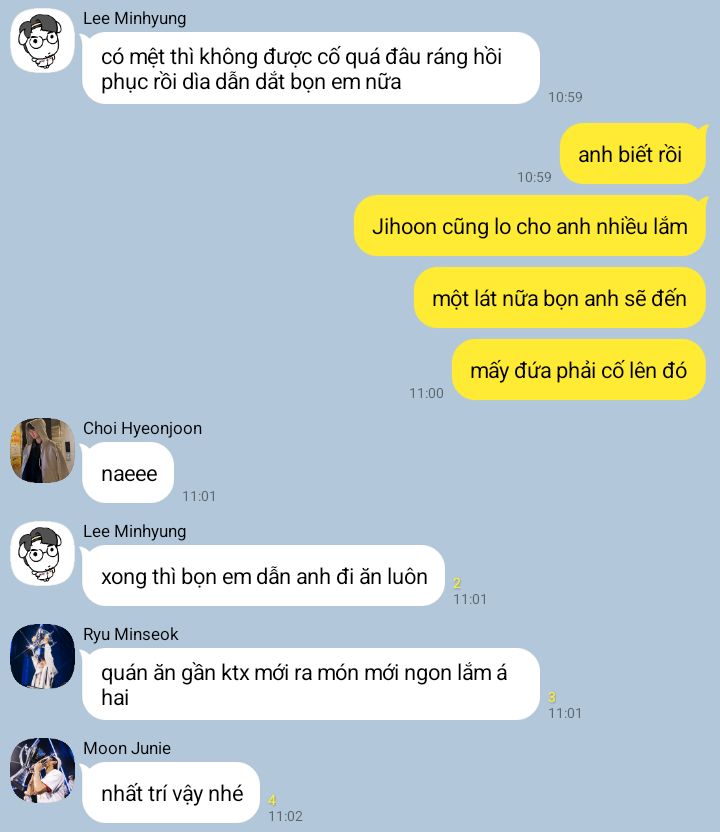Tap Ryu Minseok's profile avatar
The width and height of the screenshot is (720, 832).
[x=42, y=656]
